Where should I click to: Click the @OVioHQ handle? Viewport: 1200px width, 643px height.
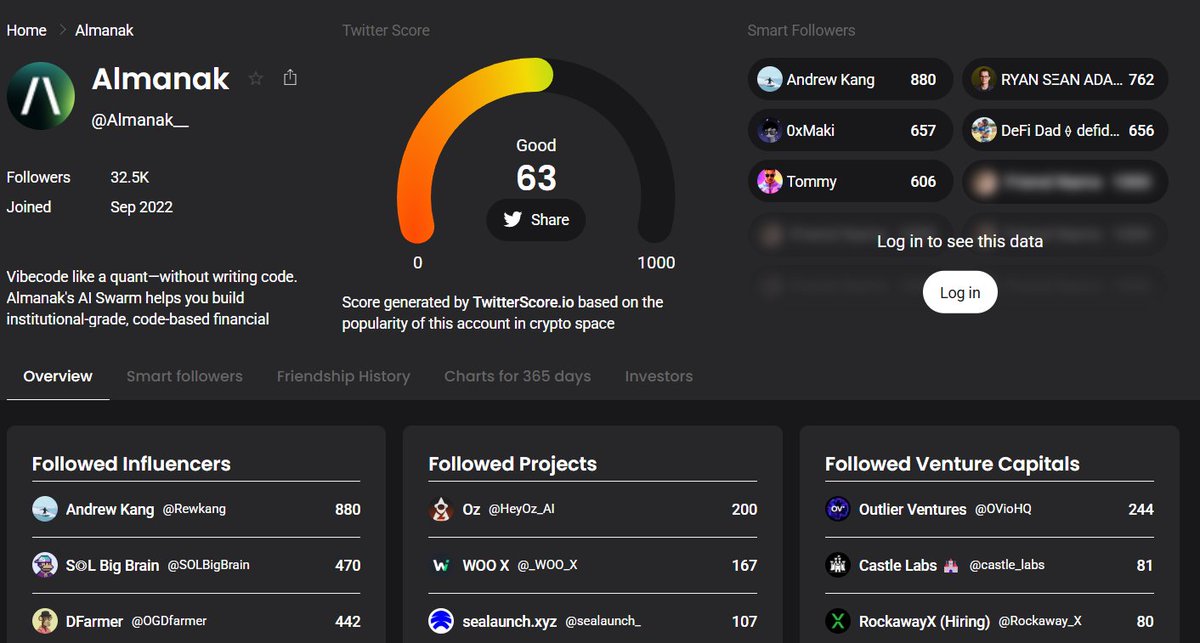point(1003,509)
